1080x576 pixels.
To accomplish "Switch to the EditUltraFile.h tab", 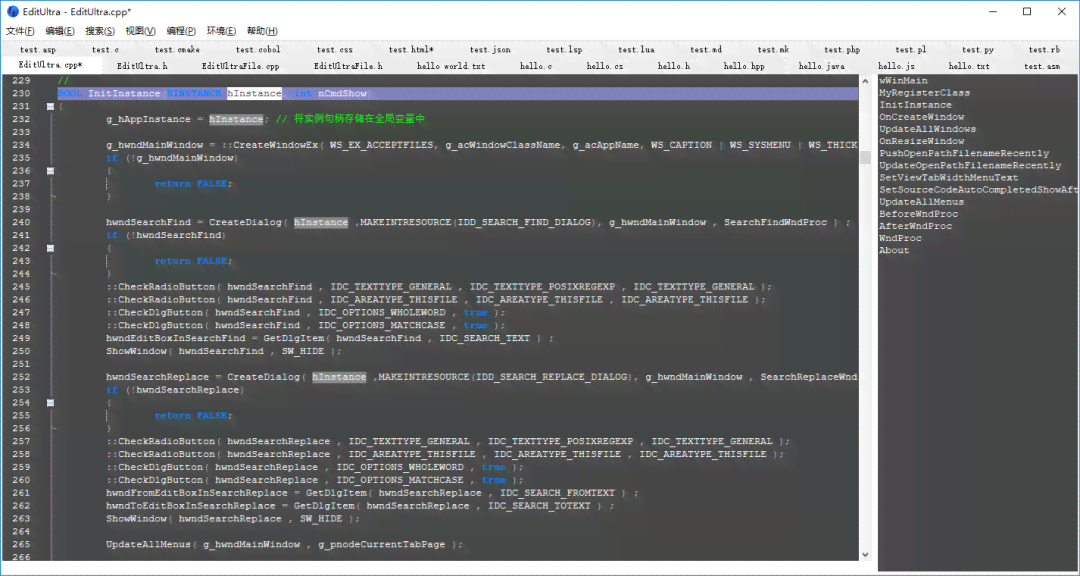I will point(348,66).
